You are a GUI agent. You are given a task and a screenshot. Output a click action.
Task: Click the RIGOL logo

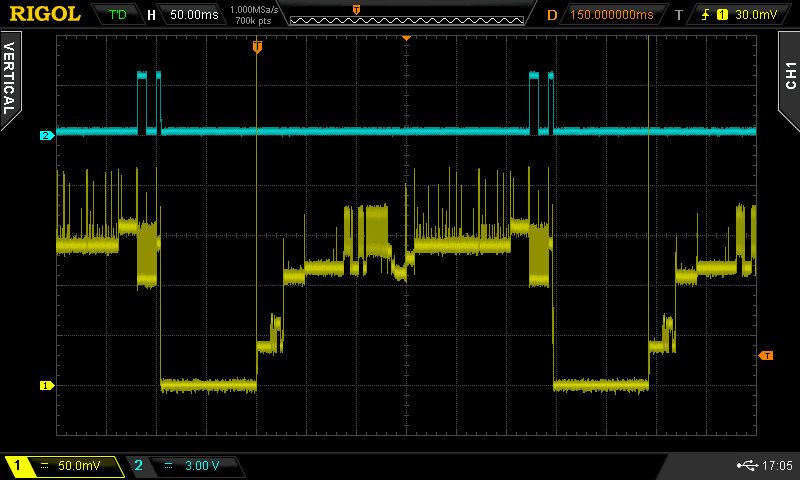pos(45,14)
